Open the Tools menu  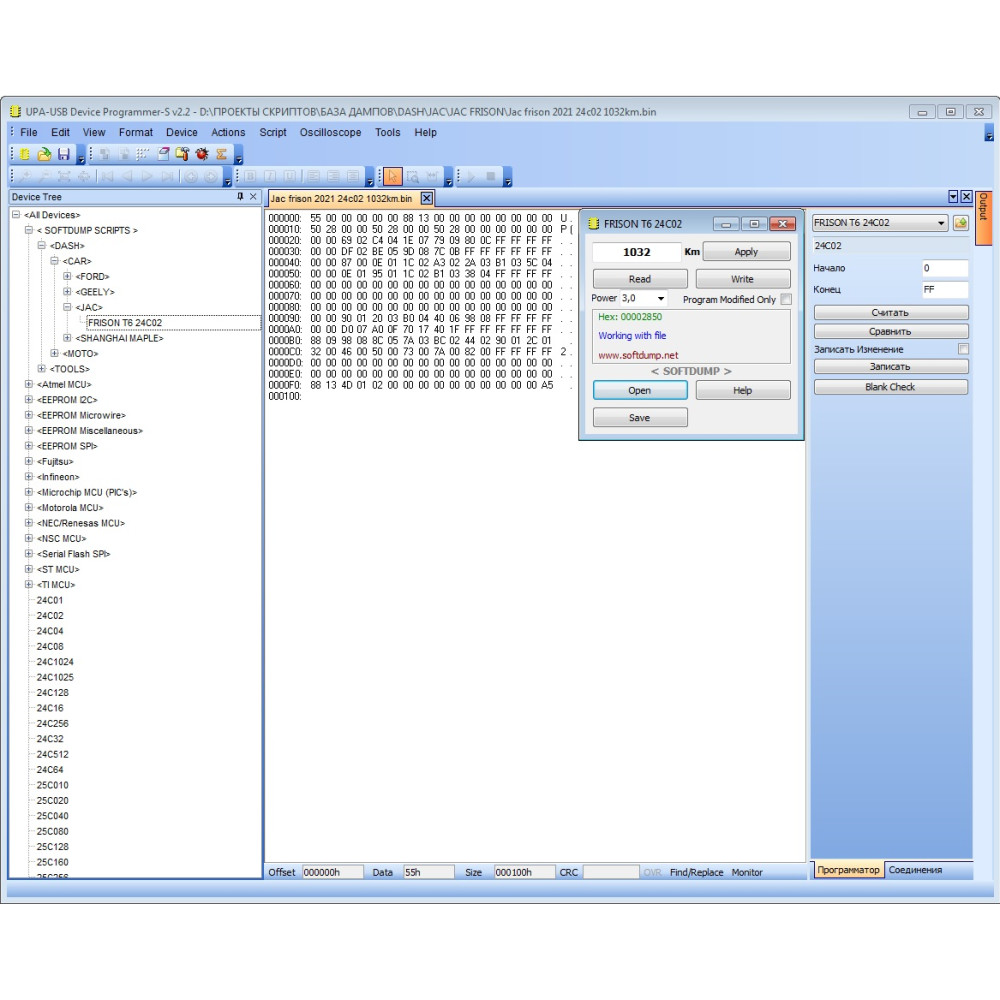[x=388, y=132]
